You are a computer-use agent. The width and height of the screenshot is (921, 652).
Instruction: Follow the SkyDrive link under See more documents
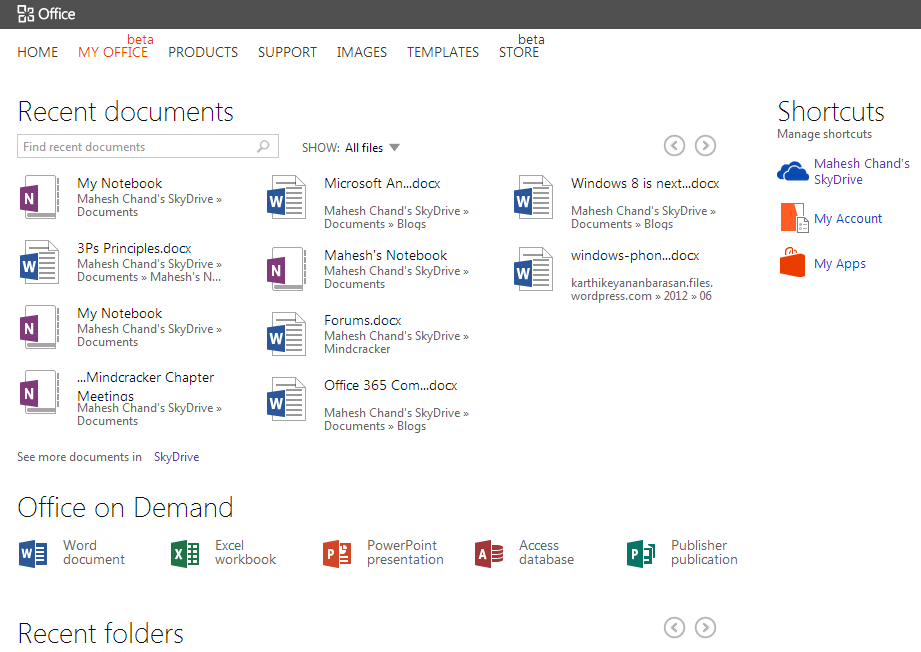coord(176,457)
